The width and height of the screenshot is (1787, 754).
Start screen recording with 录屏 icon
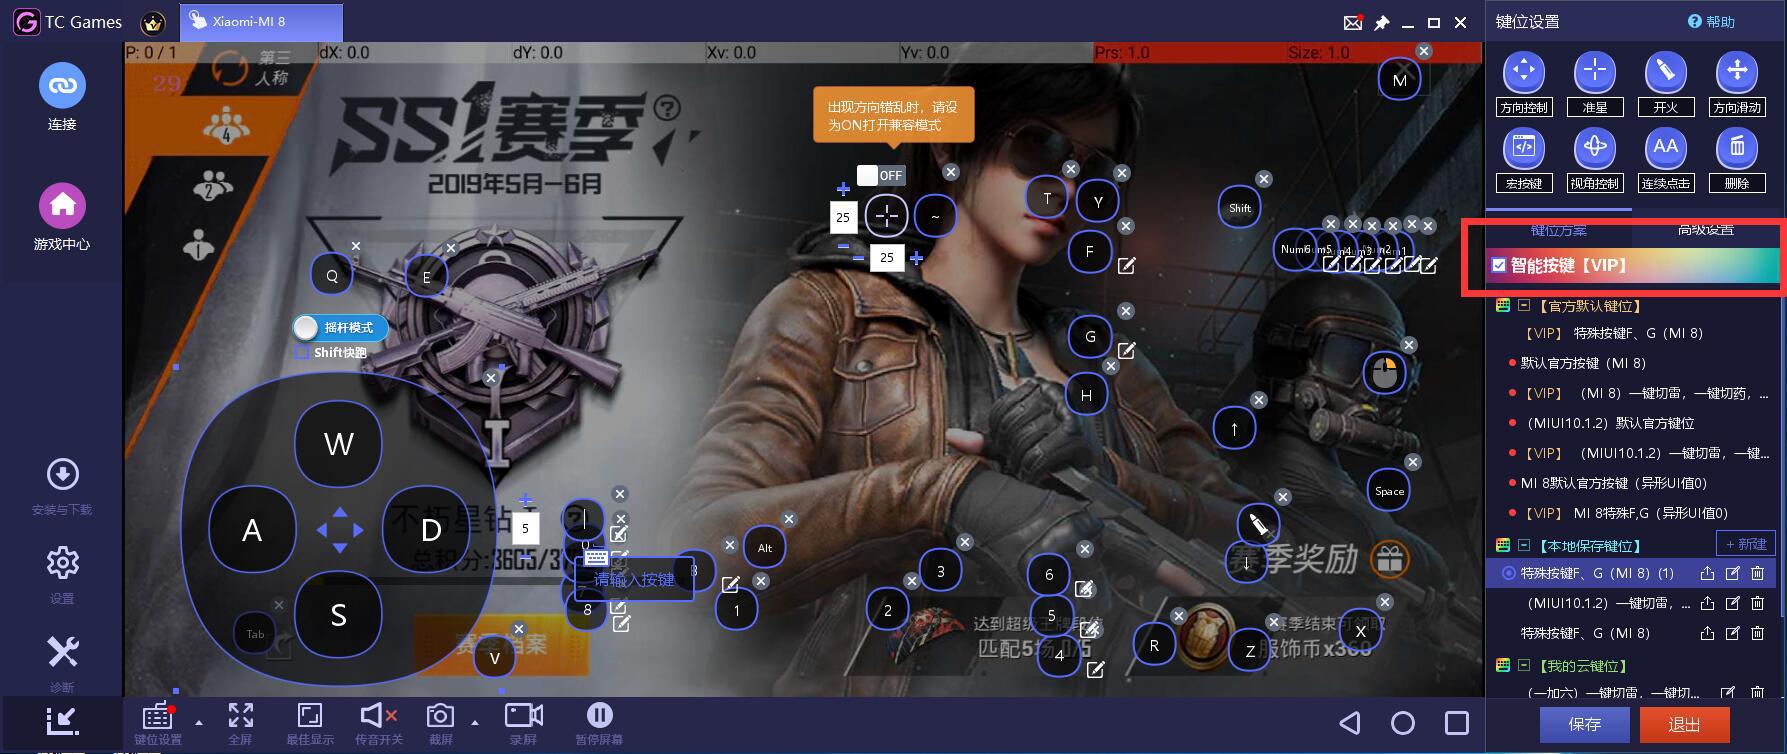coord(523,716)
